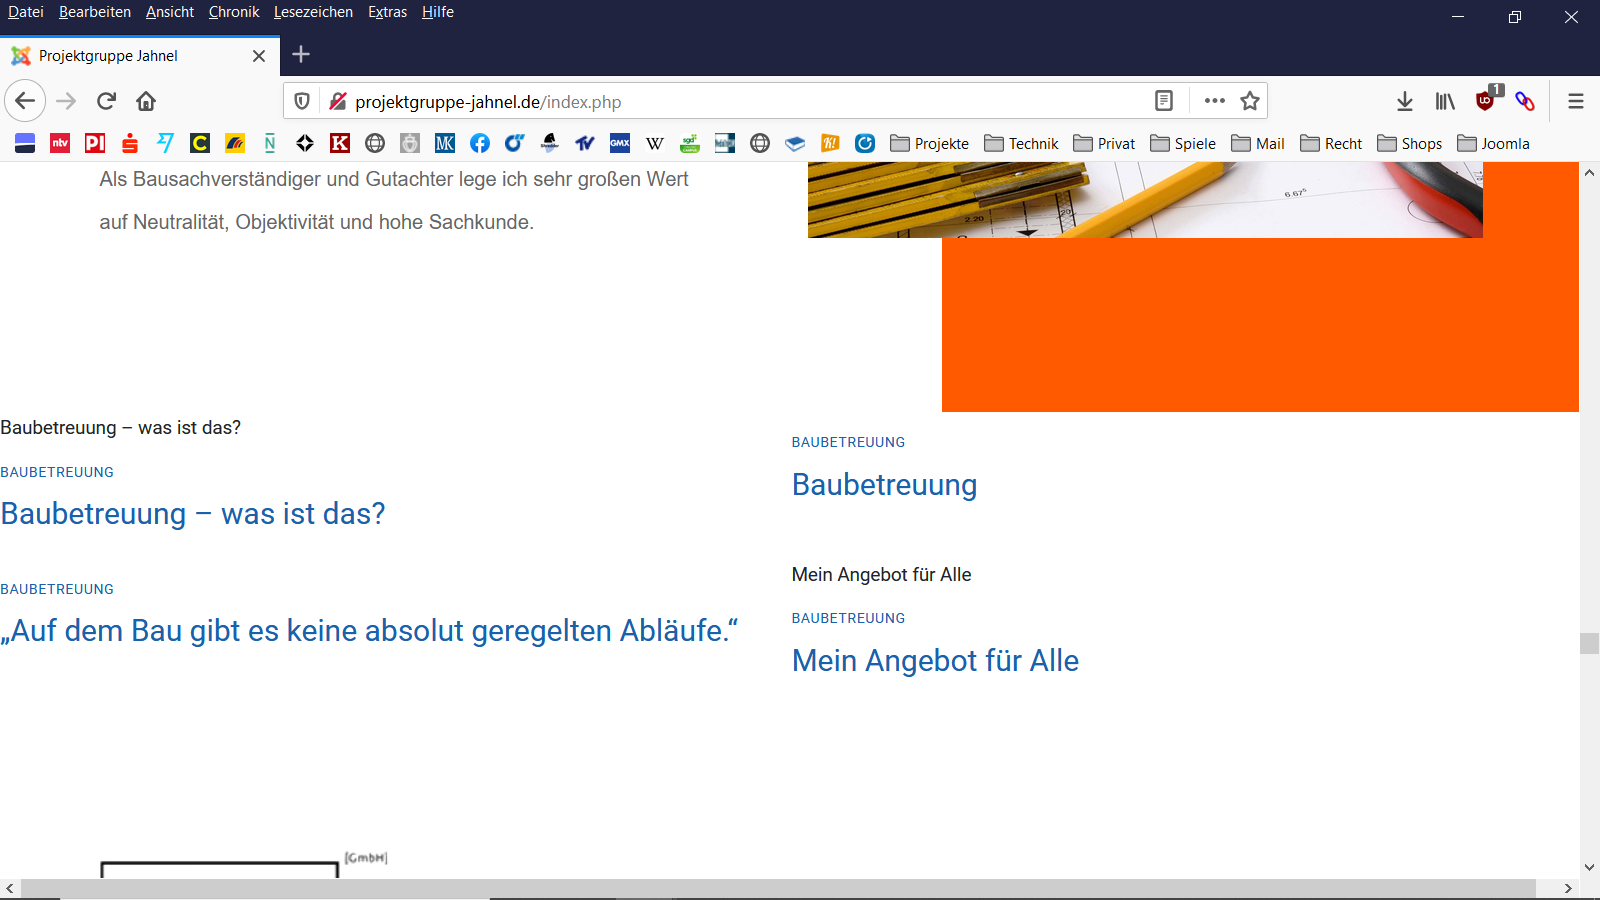Open the red PI bookmark
Viewport: 1600px width, 900px height.
(x=95, y=143)
